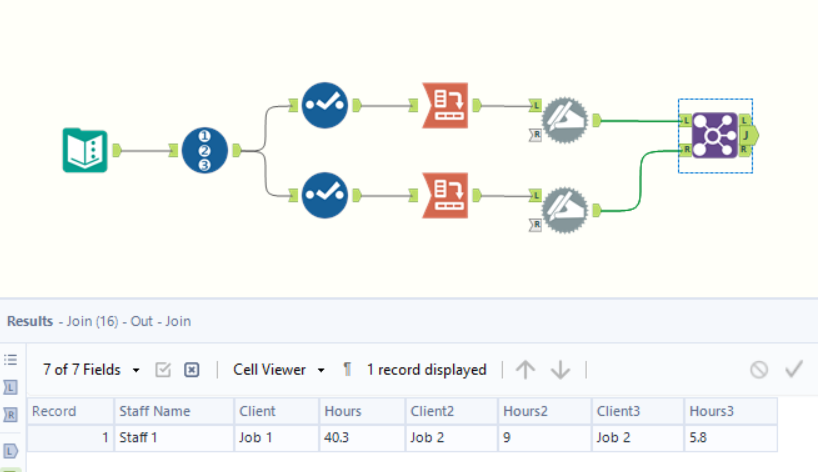
Task: Click the Record ID tool node
Action: click(x=204, y=150)
